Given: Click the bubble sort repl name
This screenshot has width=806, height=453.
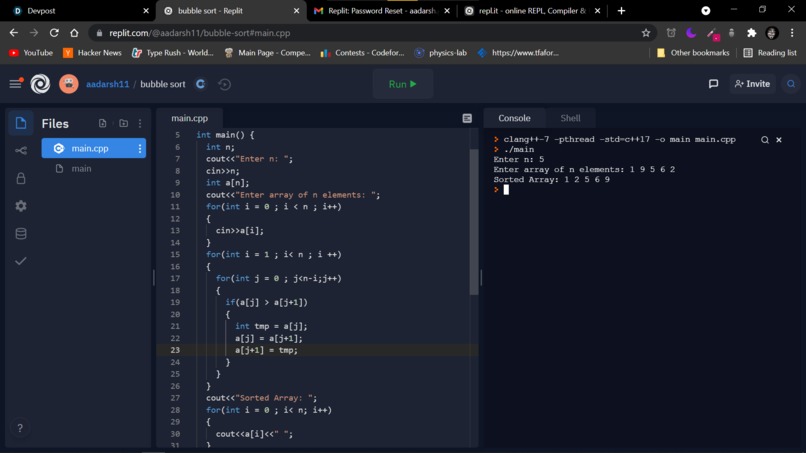Looking at the screenshot, I should pyautogui.click(x=163, y=84).
